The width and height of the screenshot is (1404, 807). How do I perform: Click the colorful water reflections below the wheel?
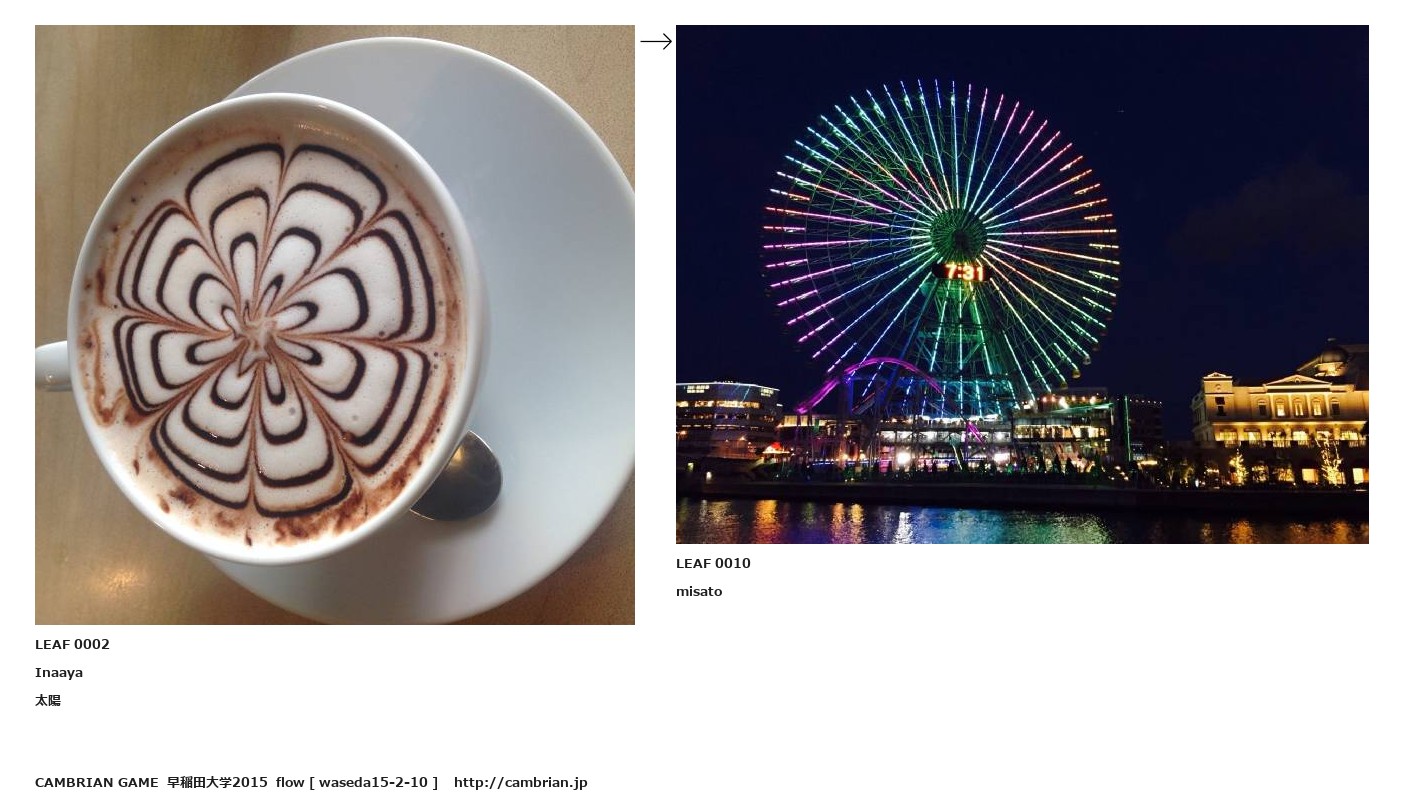(x=1022, y=521)
